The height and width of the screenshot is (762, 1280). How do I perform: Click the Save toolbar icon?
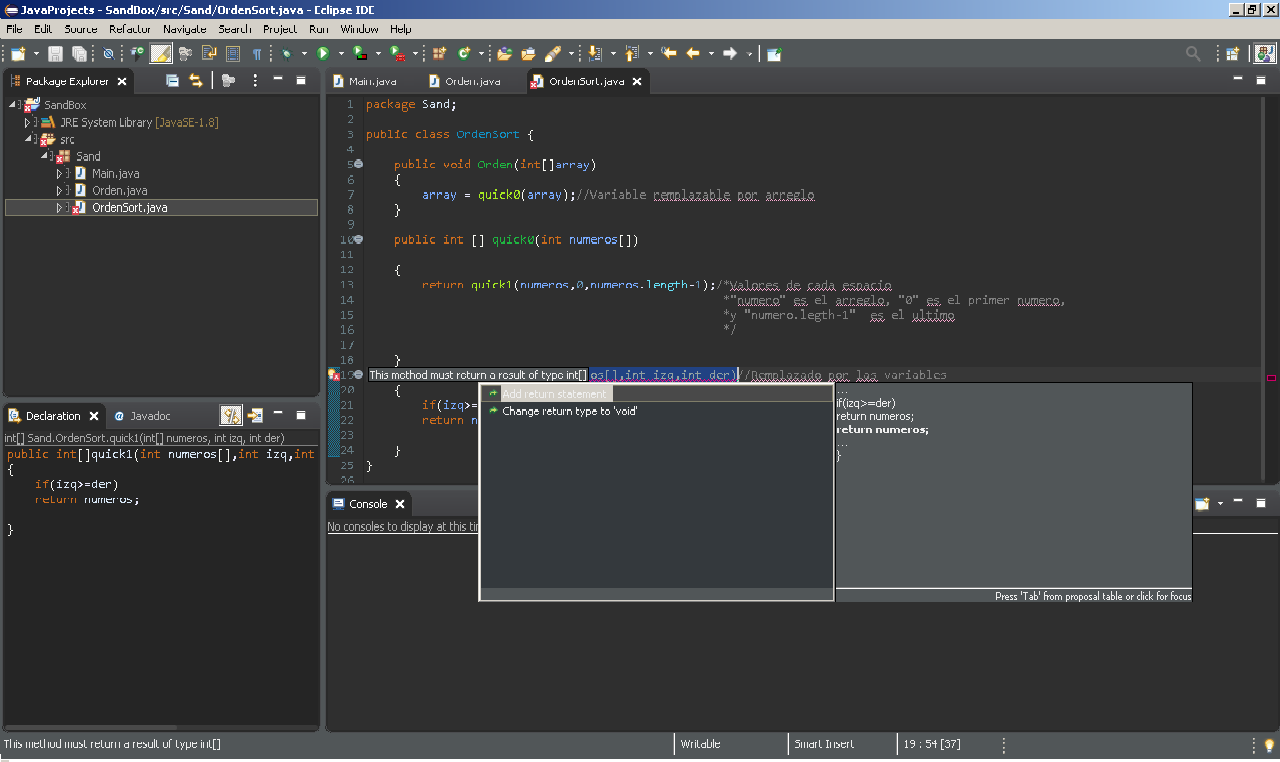tap(55, 53)
